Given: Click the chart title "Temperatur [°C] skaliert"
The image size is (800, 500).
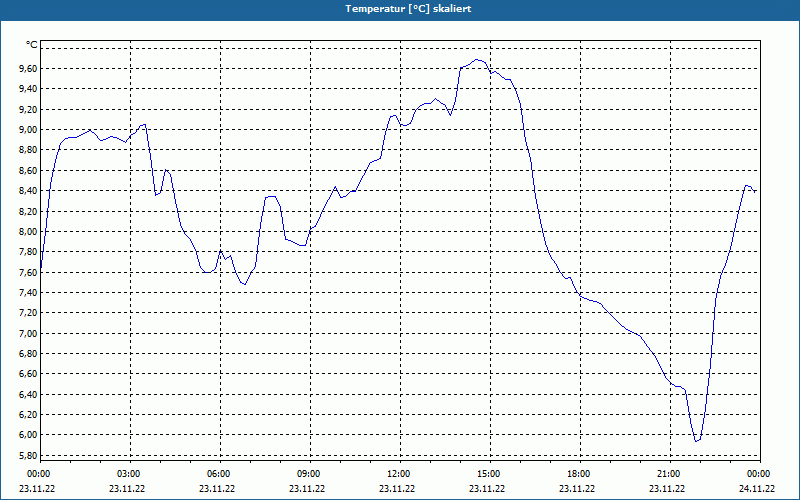Looking at the screenshot, I should point(408,9).
